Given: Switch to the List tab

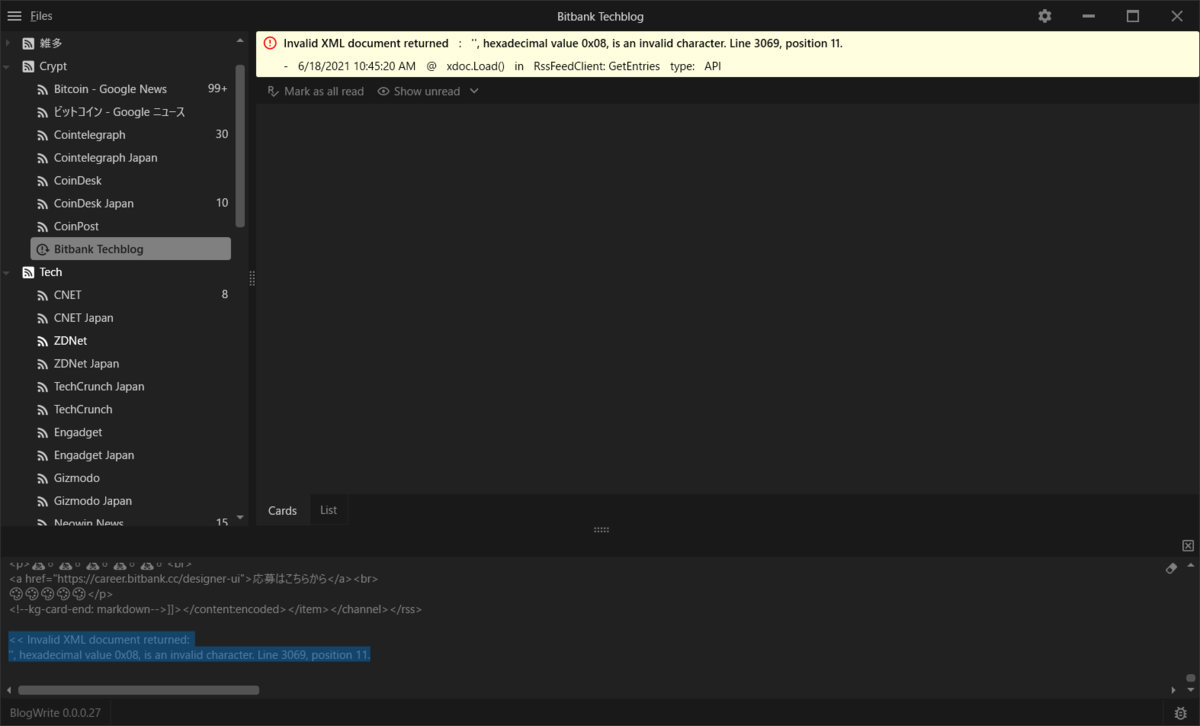Looking at the screenshot, I should coord(329,510).
